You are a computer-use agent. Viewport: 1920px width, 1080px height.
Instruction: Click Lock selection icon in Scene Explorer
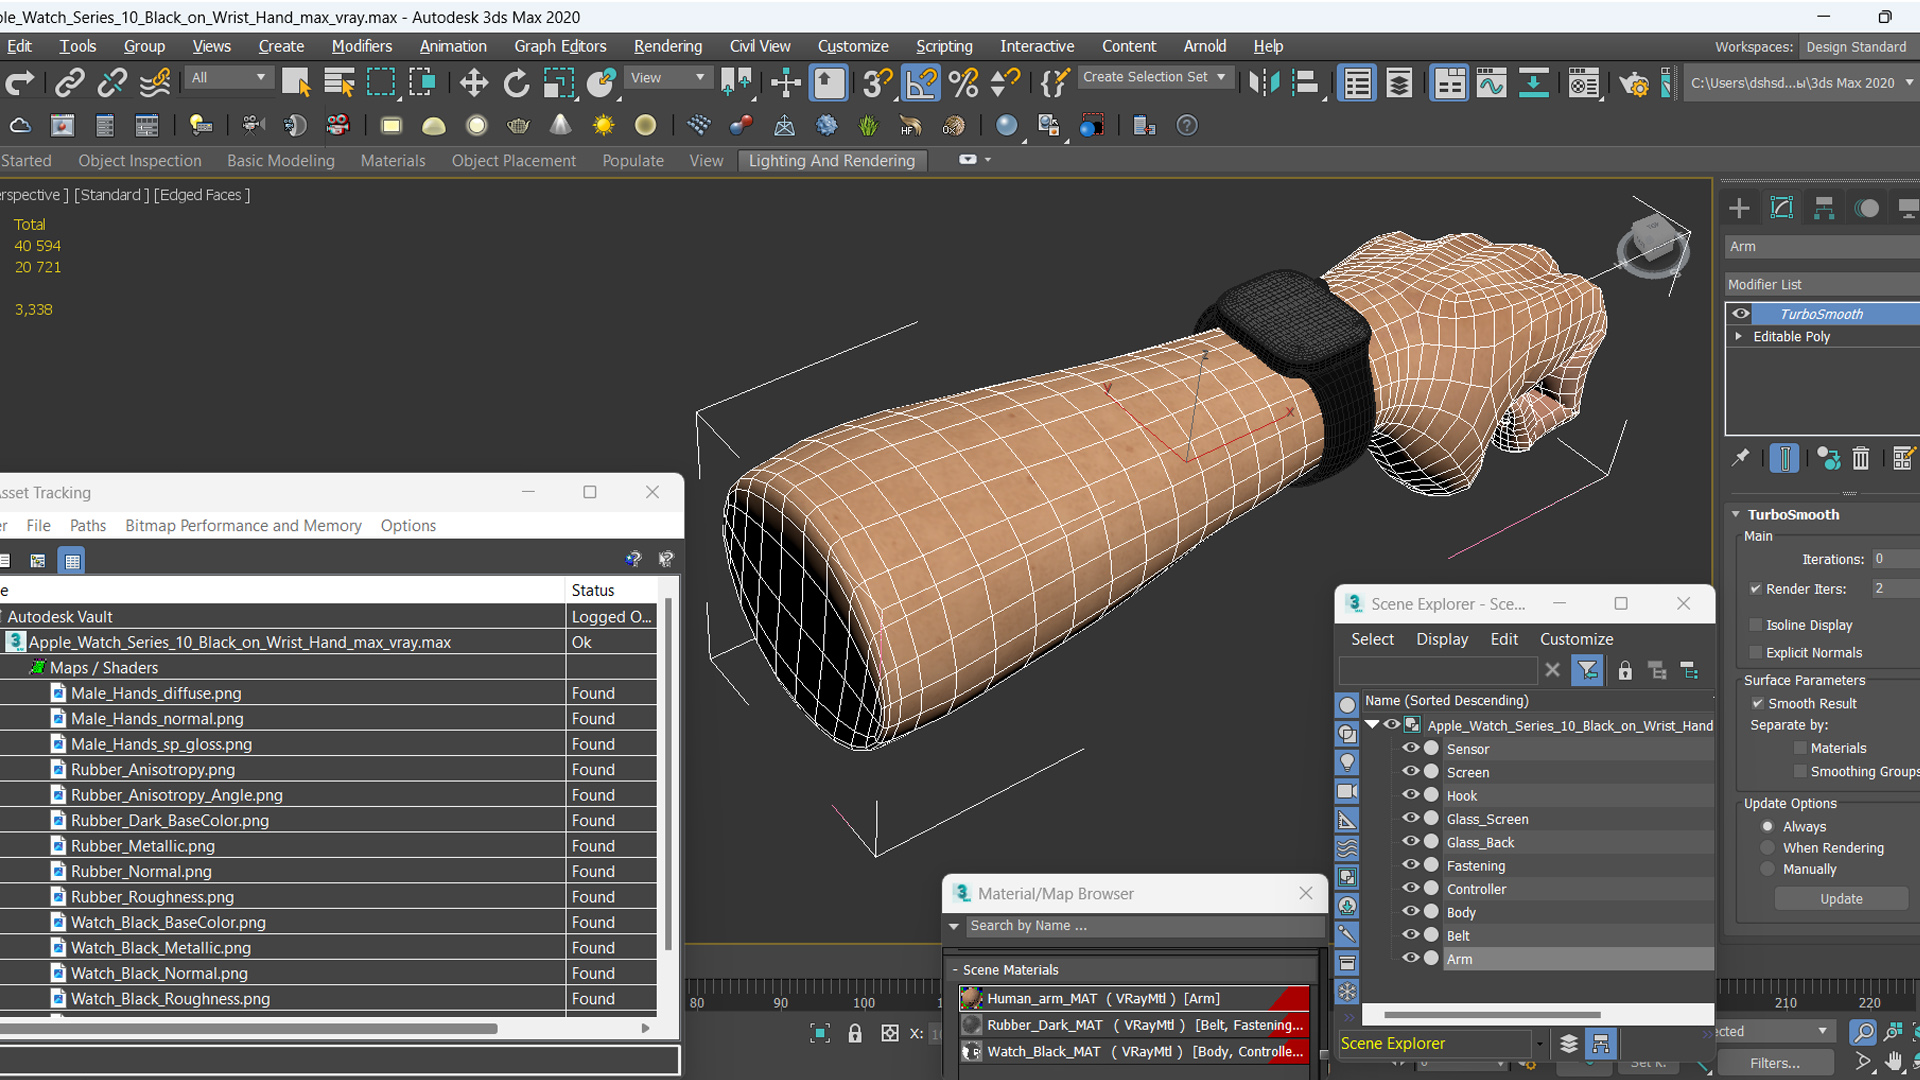(x=1625, y=670)
